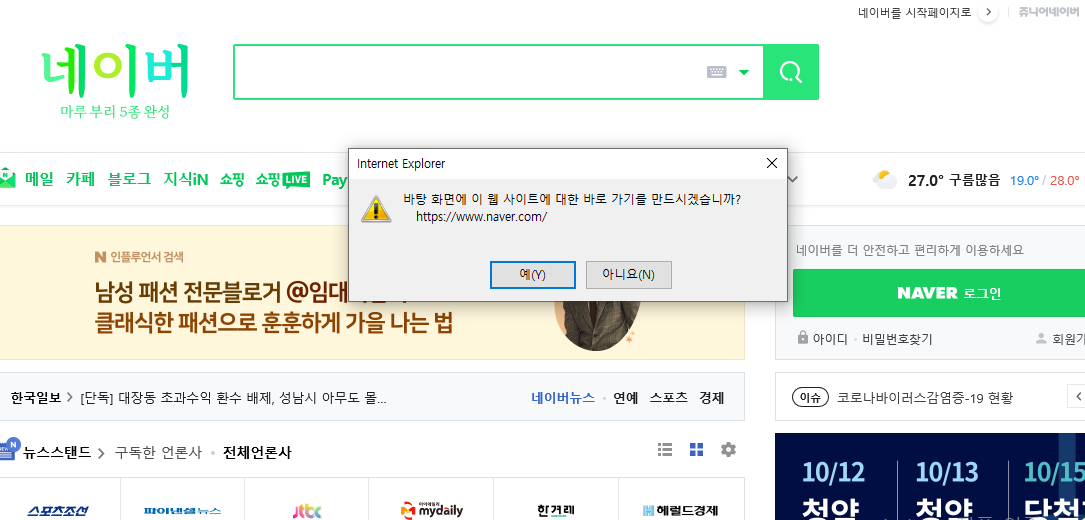This screenshot has height=520, width=1085.
Task: Open the 대장동 초과수익 headline
Action: 233,398
